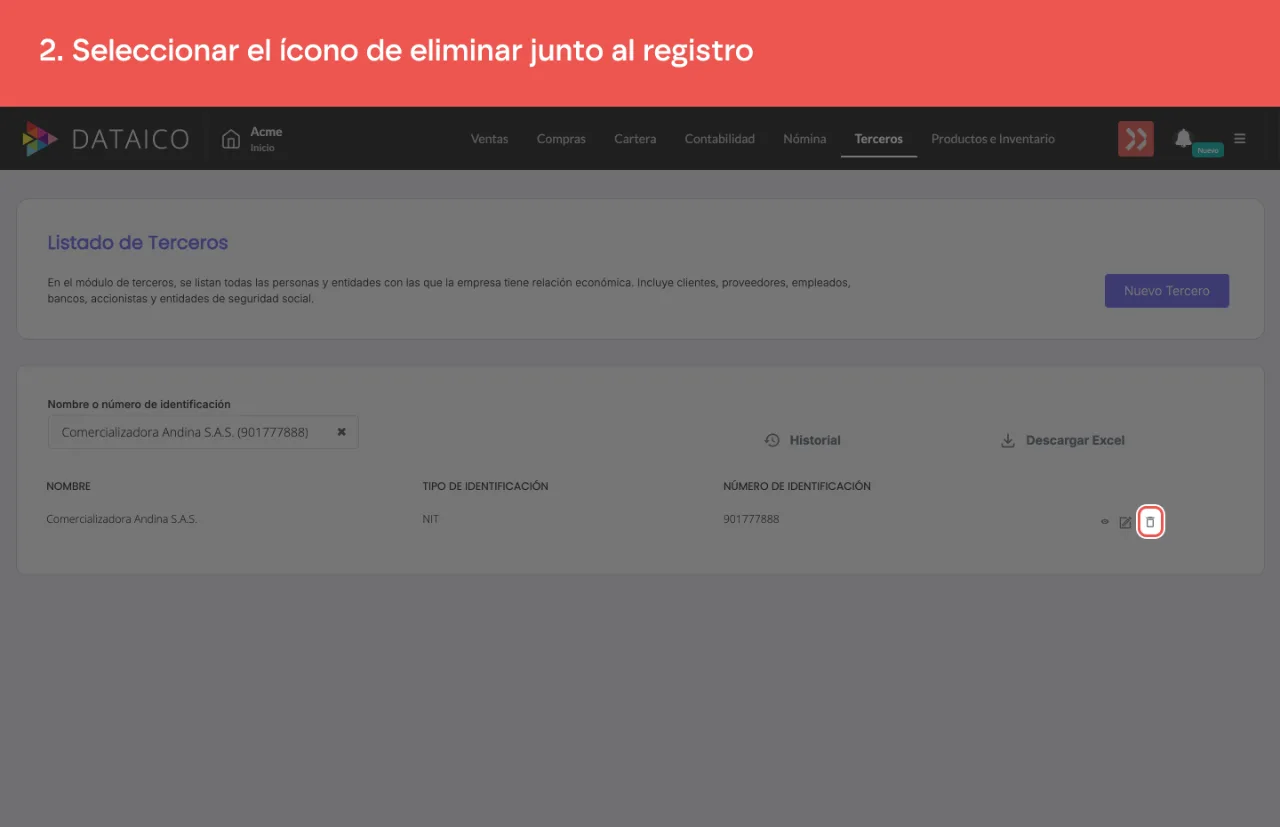Click the eye icon to view the record

coord(1105,522)
